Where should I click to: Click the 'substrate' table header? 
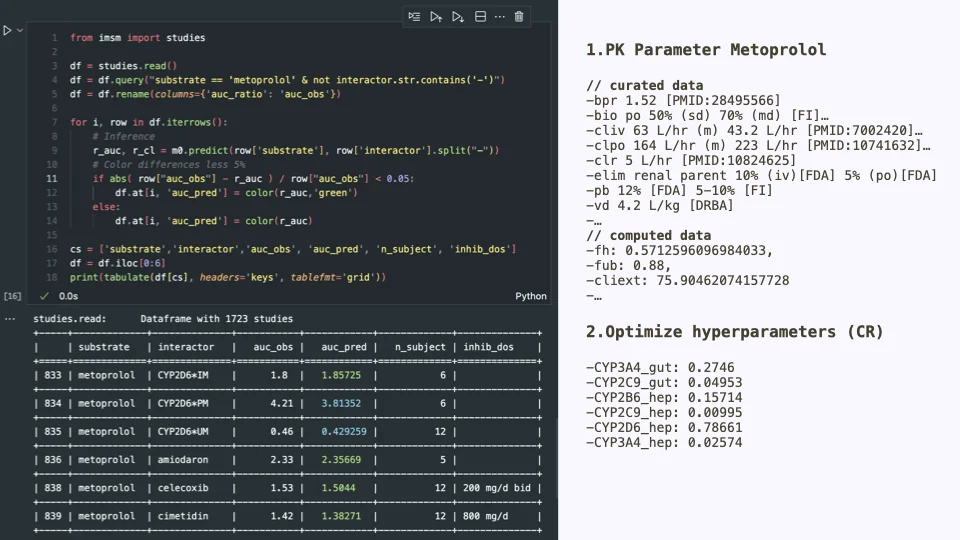click(x=104, y=347)
